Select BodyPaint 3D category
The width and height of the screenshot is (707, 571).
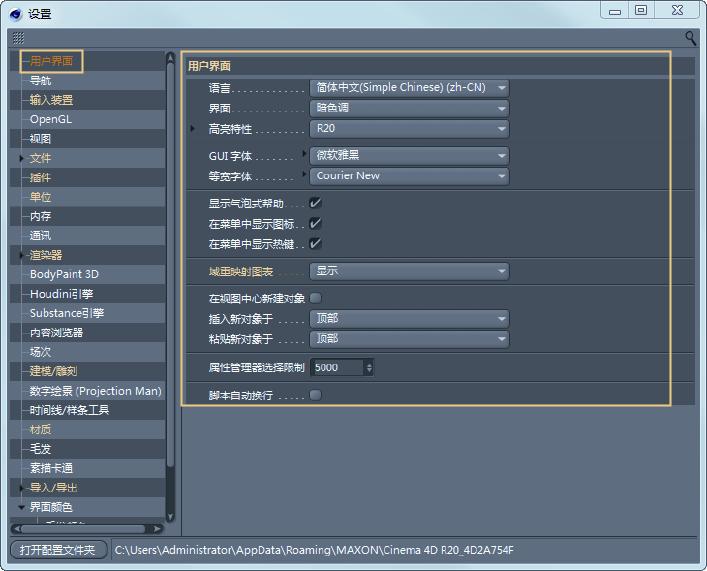pos(64,274)
